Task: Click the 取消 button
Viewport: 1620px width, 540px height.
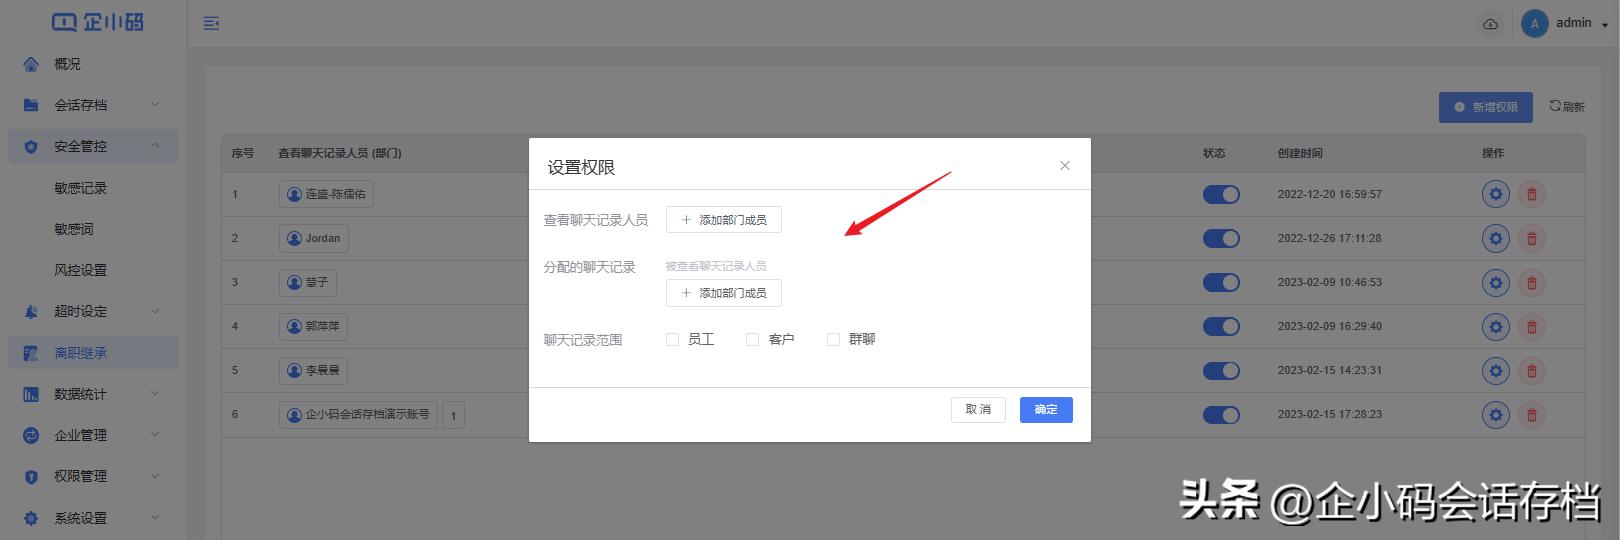Action: coord(978,410)
